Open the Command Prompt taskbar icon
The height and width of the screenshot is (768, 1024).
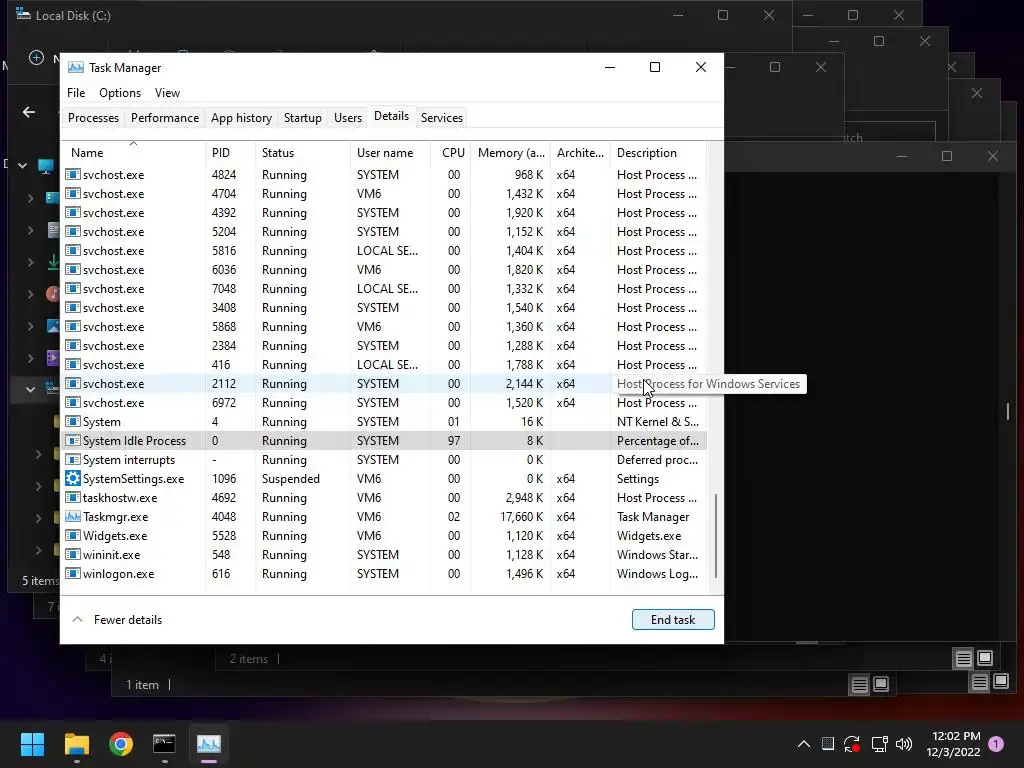tap(164, 744)
